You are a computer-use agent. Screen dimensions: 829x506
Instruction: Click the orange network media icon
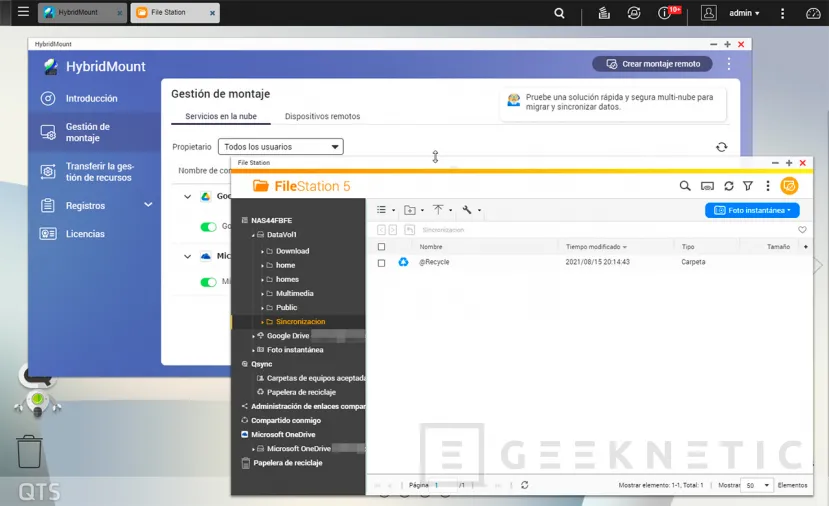tap(789, 186)
